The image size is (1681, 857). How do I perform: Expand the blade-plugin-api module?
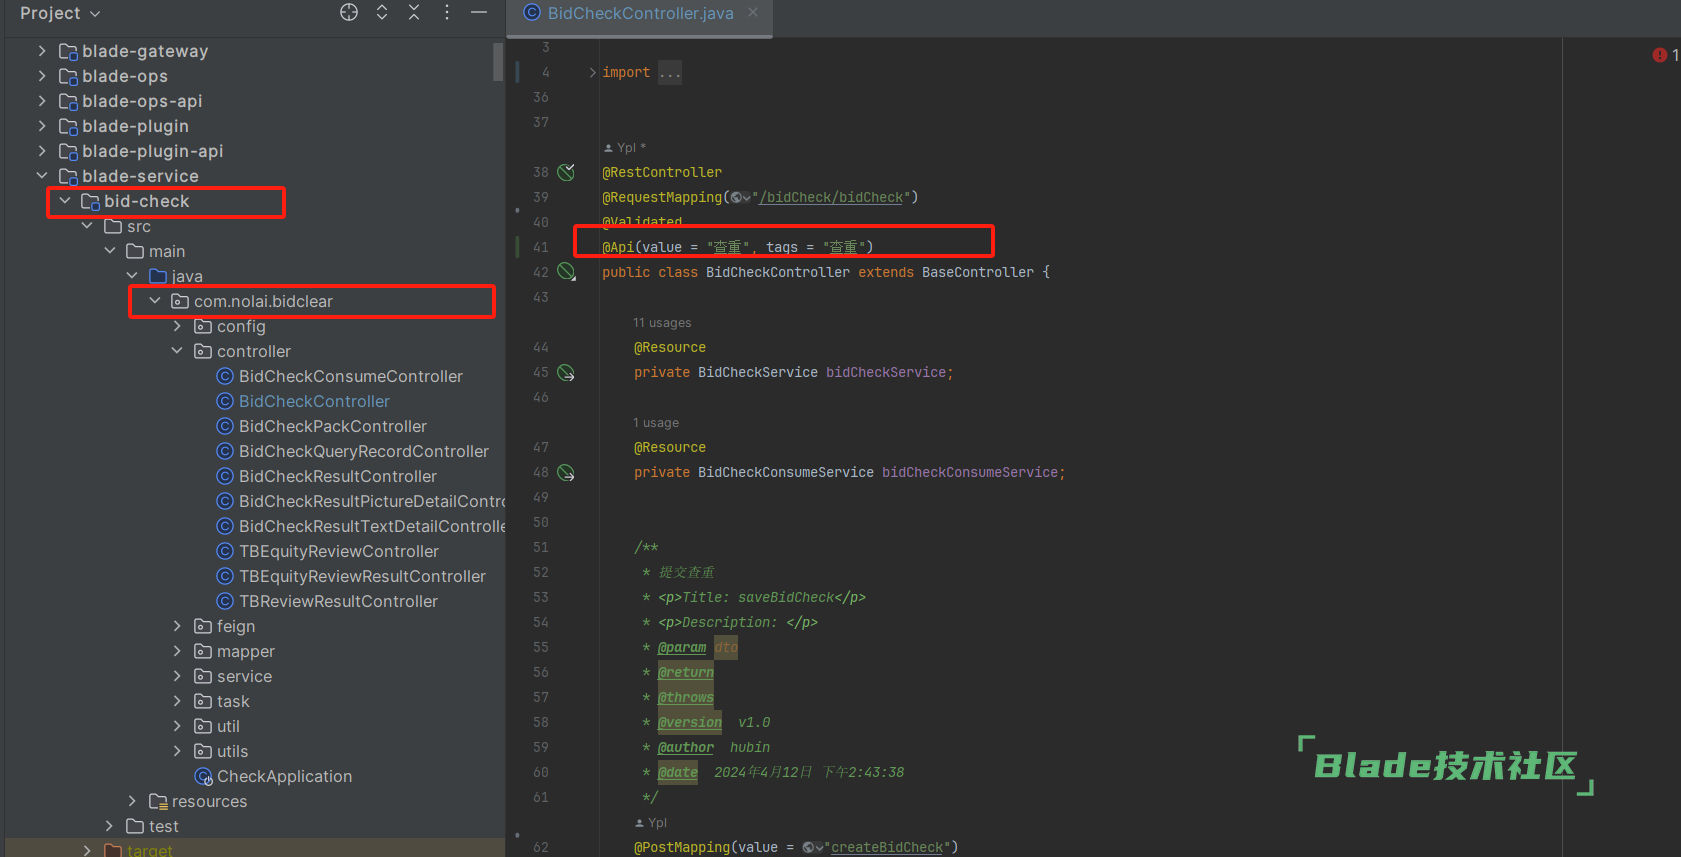click(42, 150)
